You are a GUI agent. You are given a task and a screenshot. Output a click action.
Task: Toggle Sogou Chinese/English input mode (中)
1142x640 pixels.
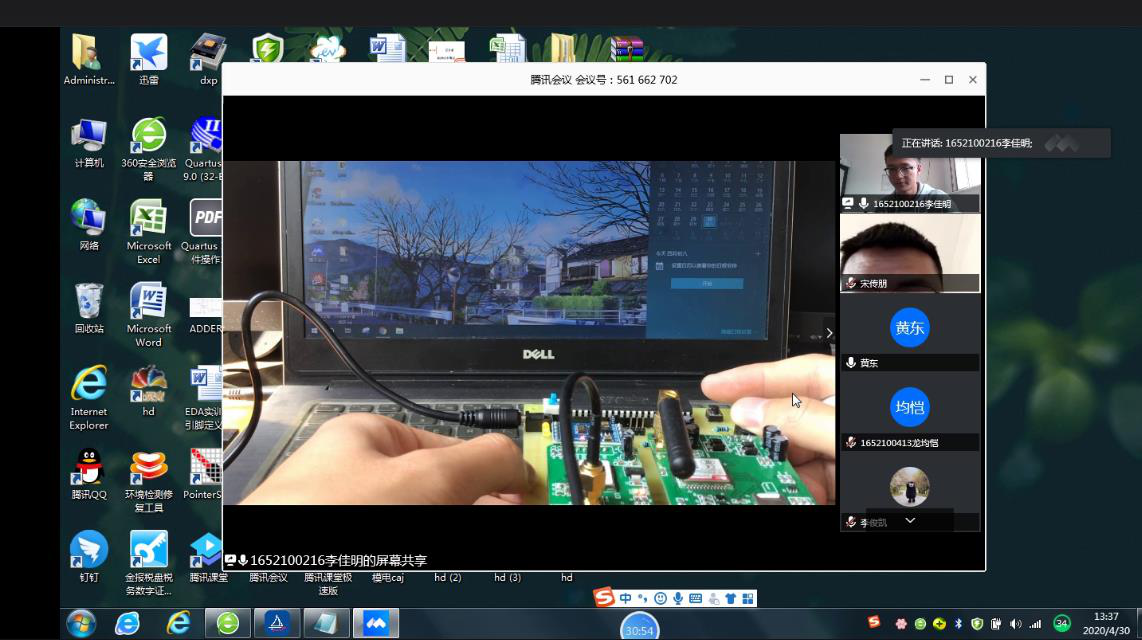pyautogui.click(x=626, y=598)
